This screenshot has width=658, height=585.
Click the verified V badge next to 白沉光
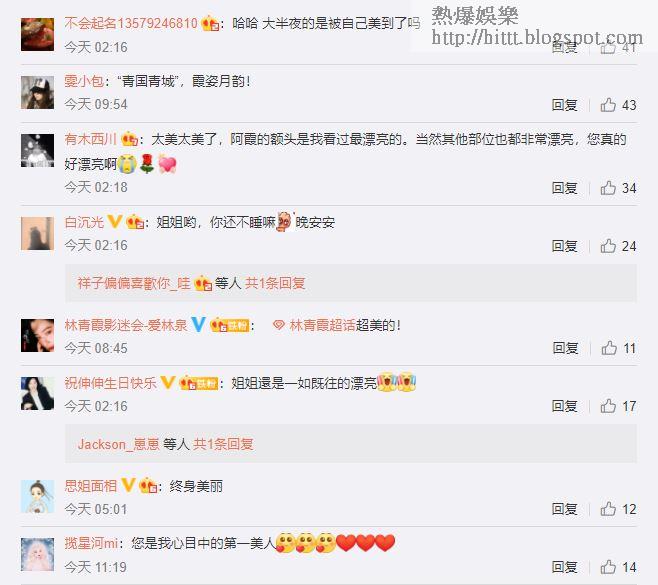point(115,221)
